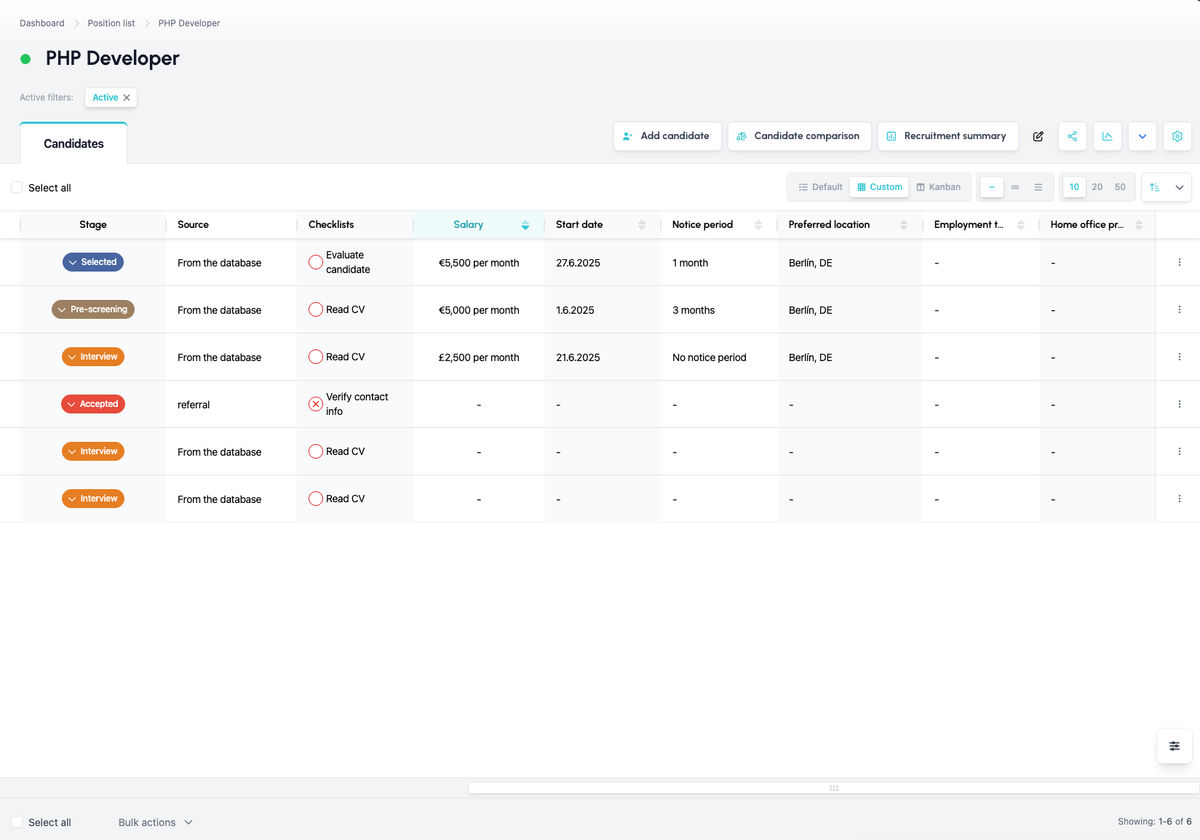Click the €5,000 per month salary cell

(479, 310)
